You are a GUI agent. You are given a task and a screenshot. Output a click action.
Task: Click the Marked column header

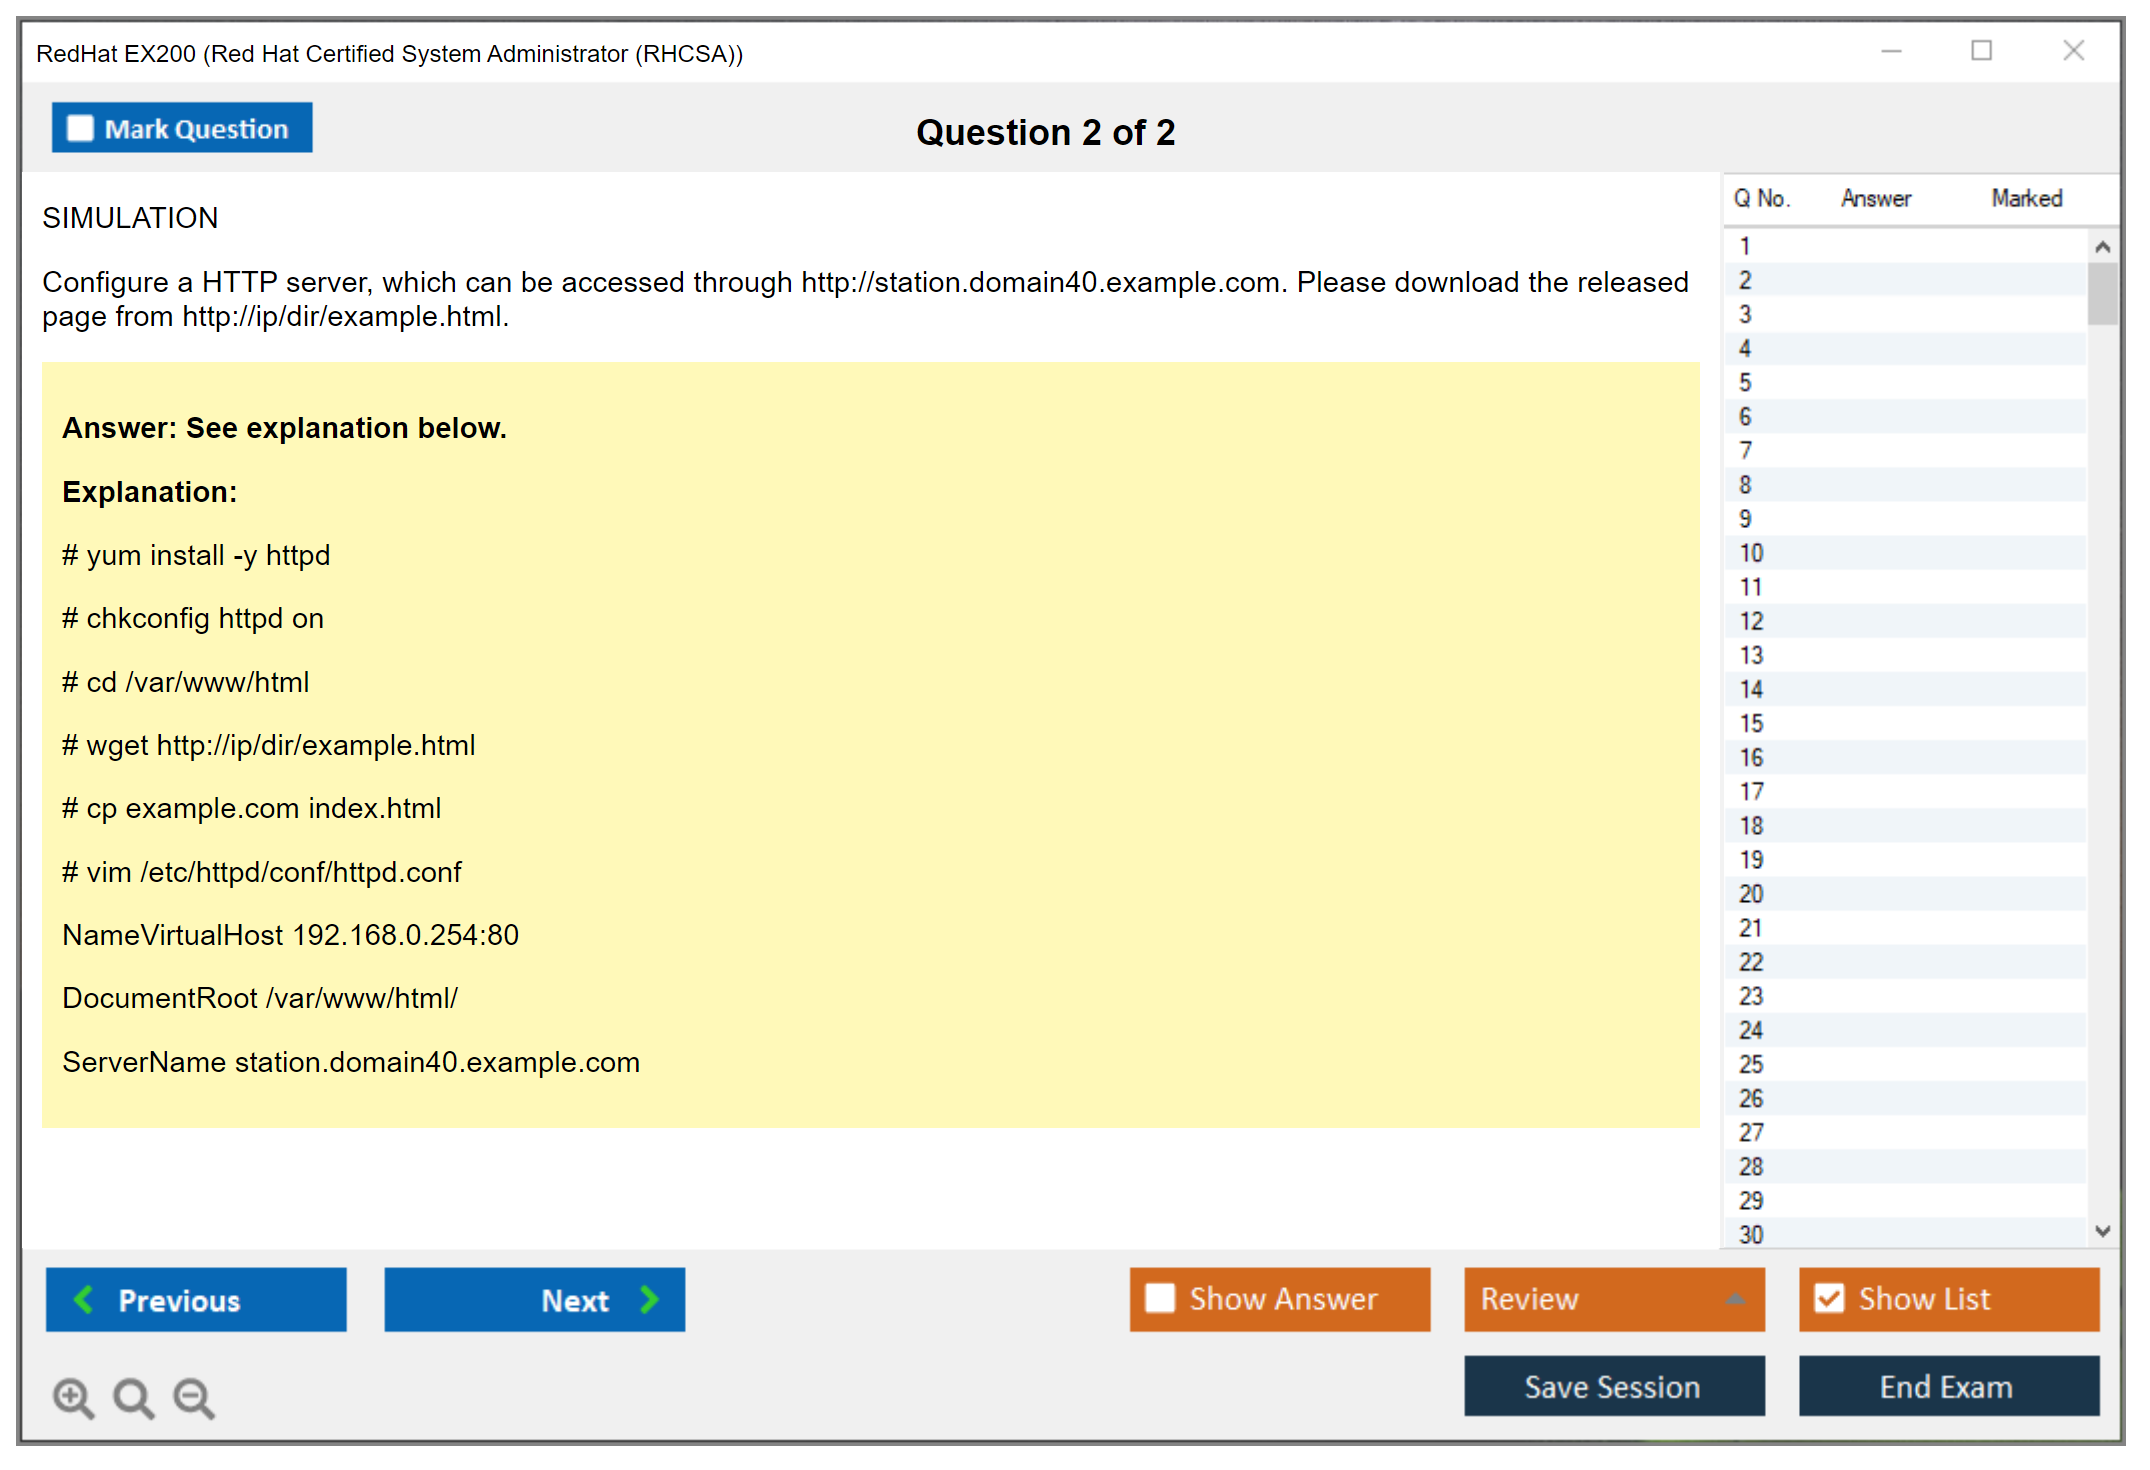point(2026,198)
